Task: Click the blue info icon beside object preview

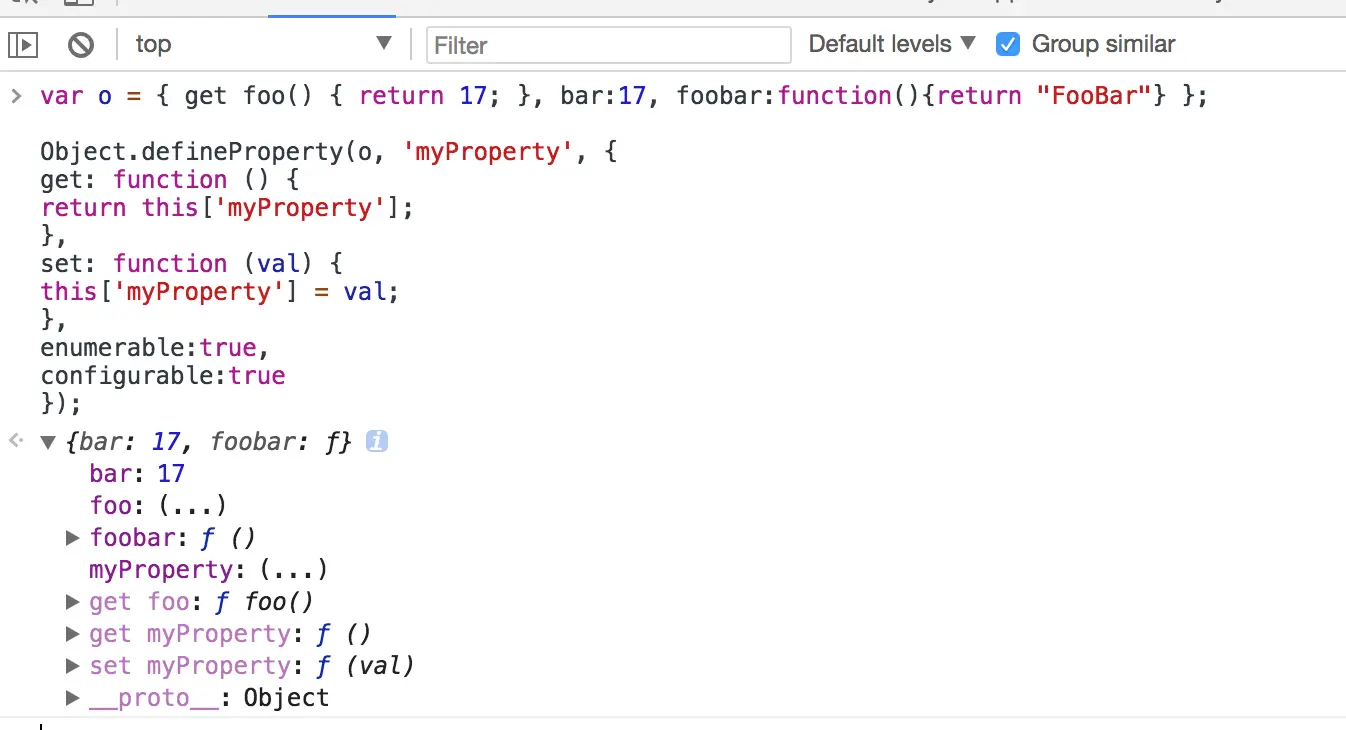Action: coord(377,441)
